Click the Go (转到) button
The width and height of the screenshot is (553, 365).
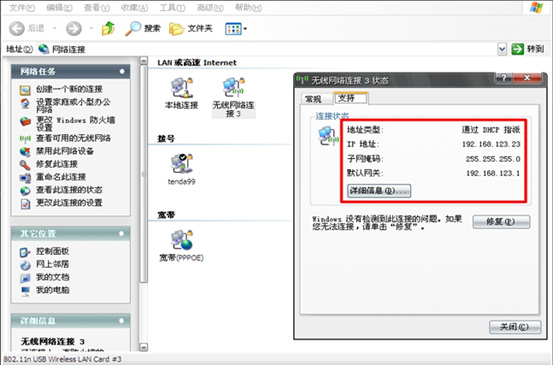point(528,49)
